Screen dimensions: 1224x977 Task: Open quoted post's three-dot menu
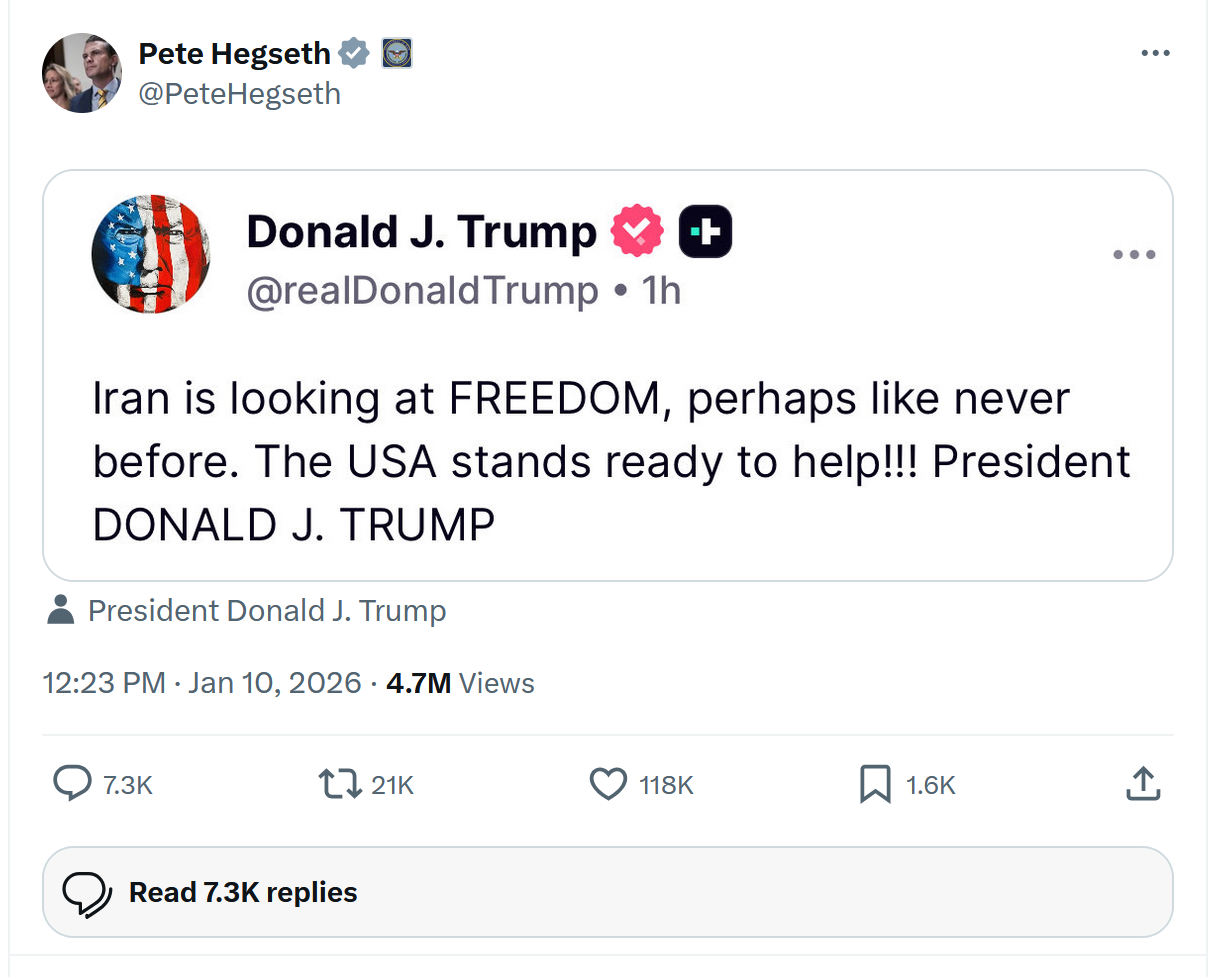1134,255
